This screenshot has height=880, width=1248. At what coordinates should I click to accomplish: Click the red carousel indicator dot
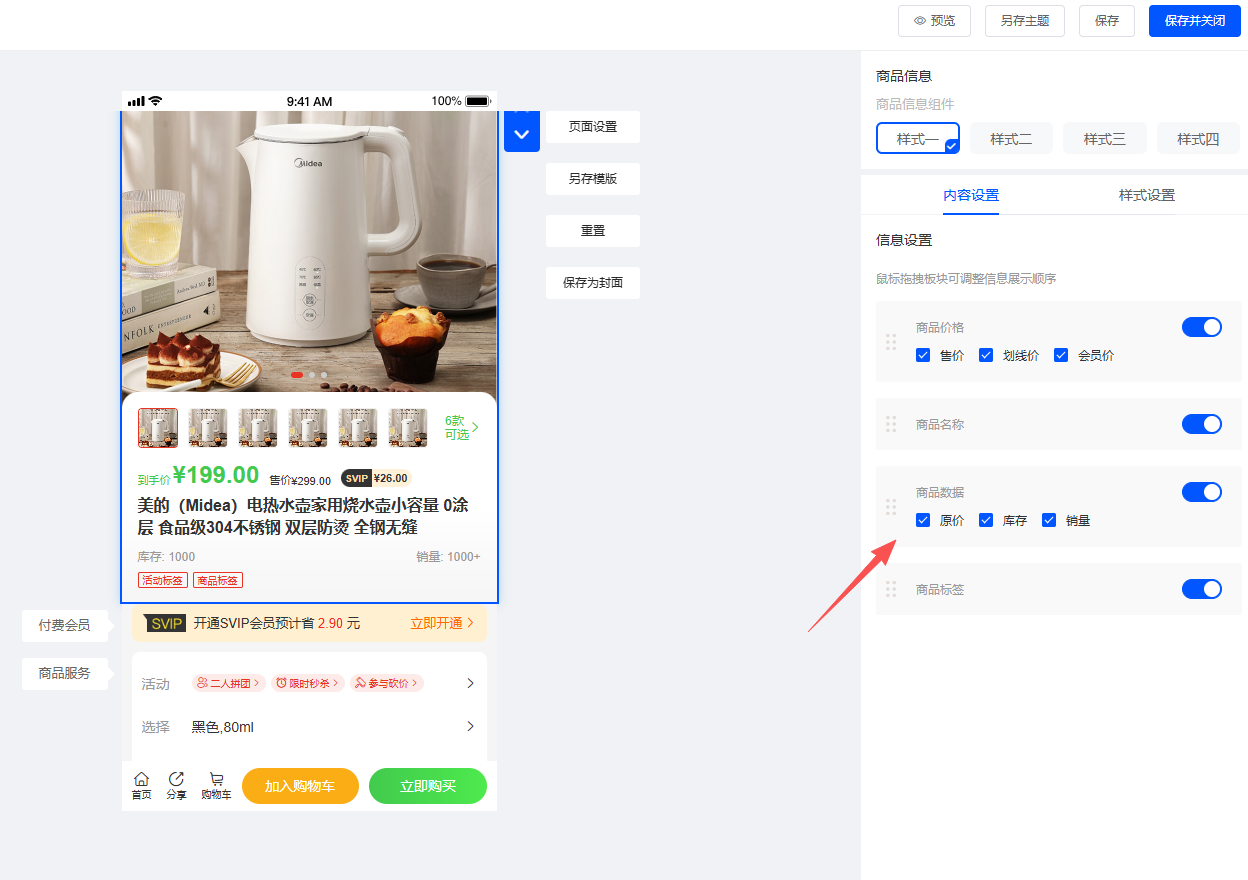[297, 375]
